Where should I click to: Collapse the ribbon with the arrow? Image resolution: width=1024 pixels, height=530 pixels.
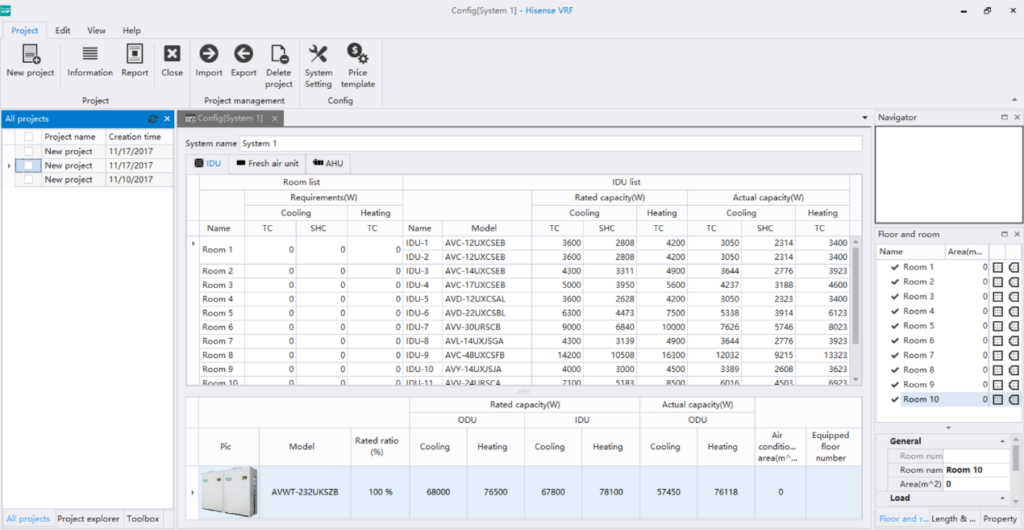[1014, 100]
